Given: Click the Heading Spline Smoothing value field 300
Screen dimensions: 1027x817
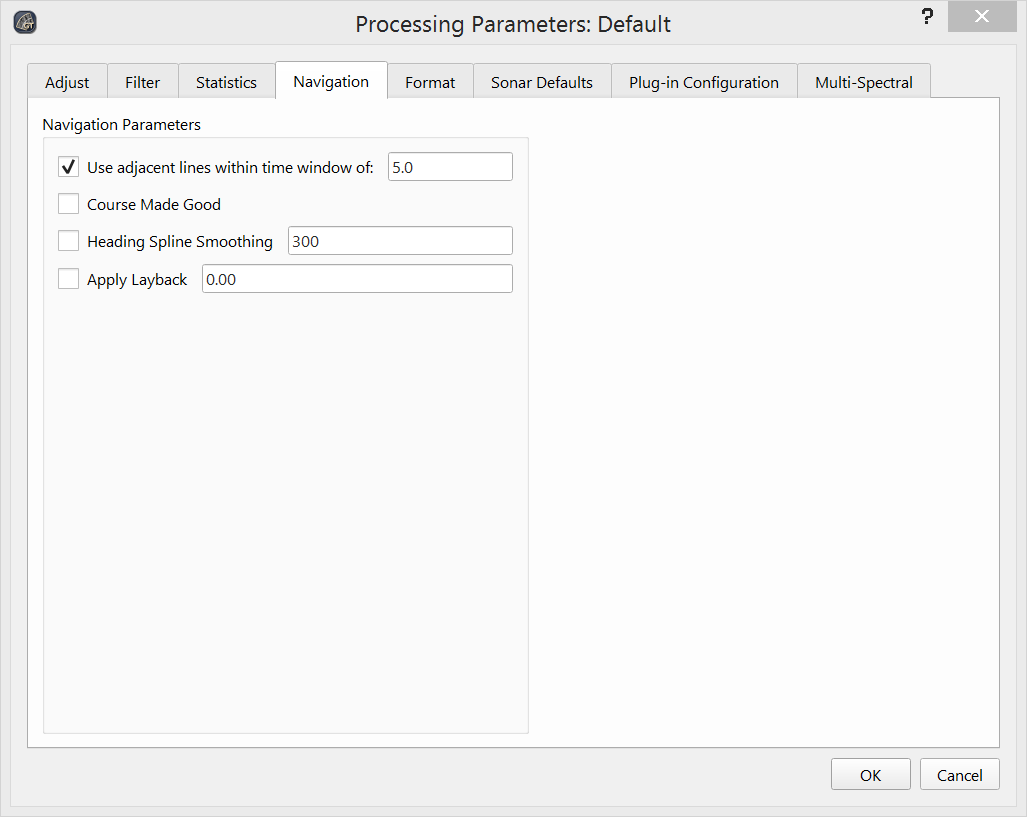Looking at the screenshot, I should (400, 240).
